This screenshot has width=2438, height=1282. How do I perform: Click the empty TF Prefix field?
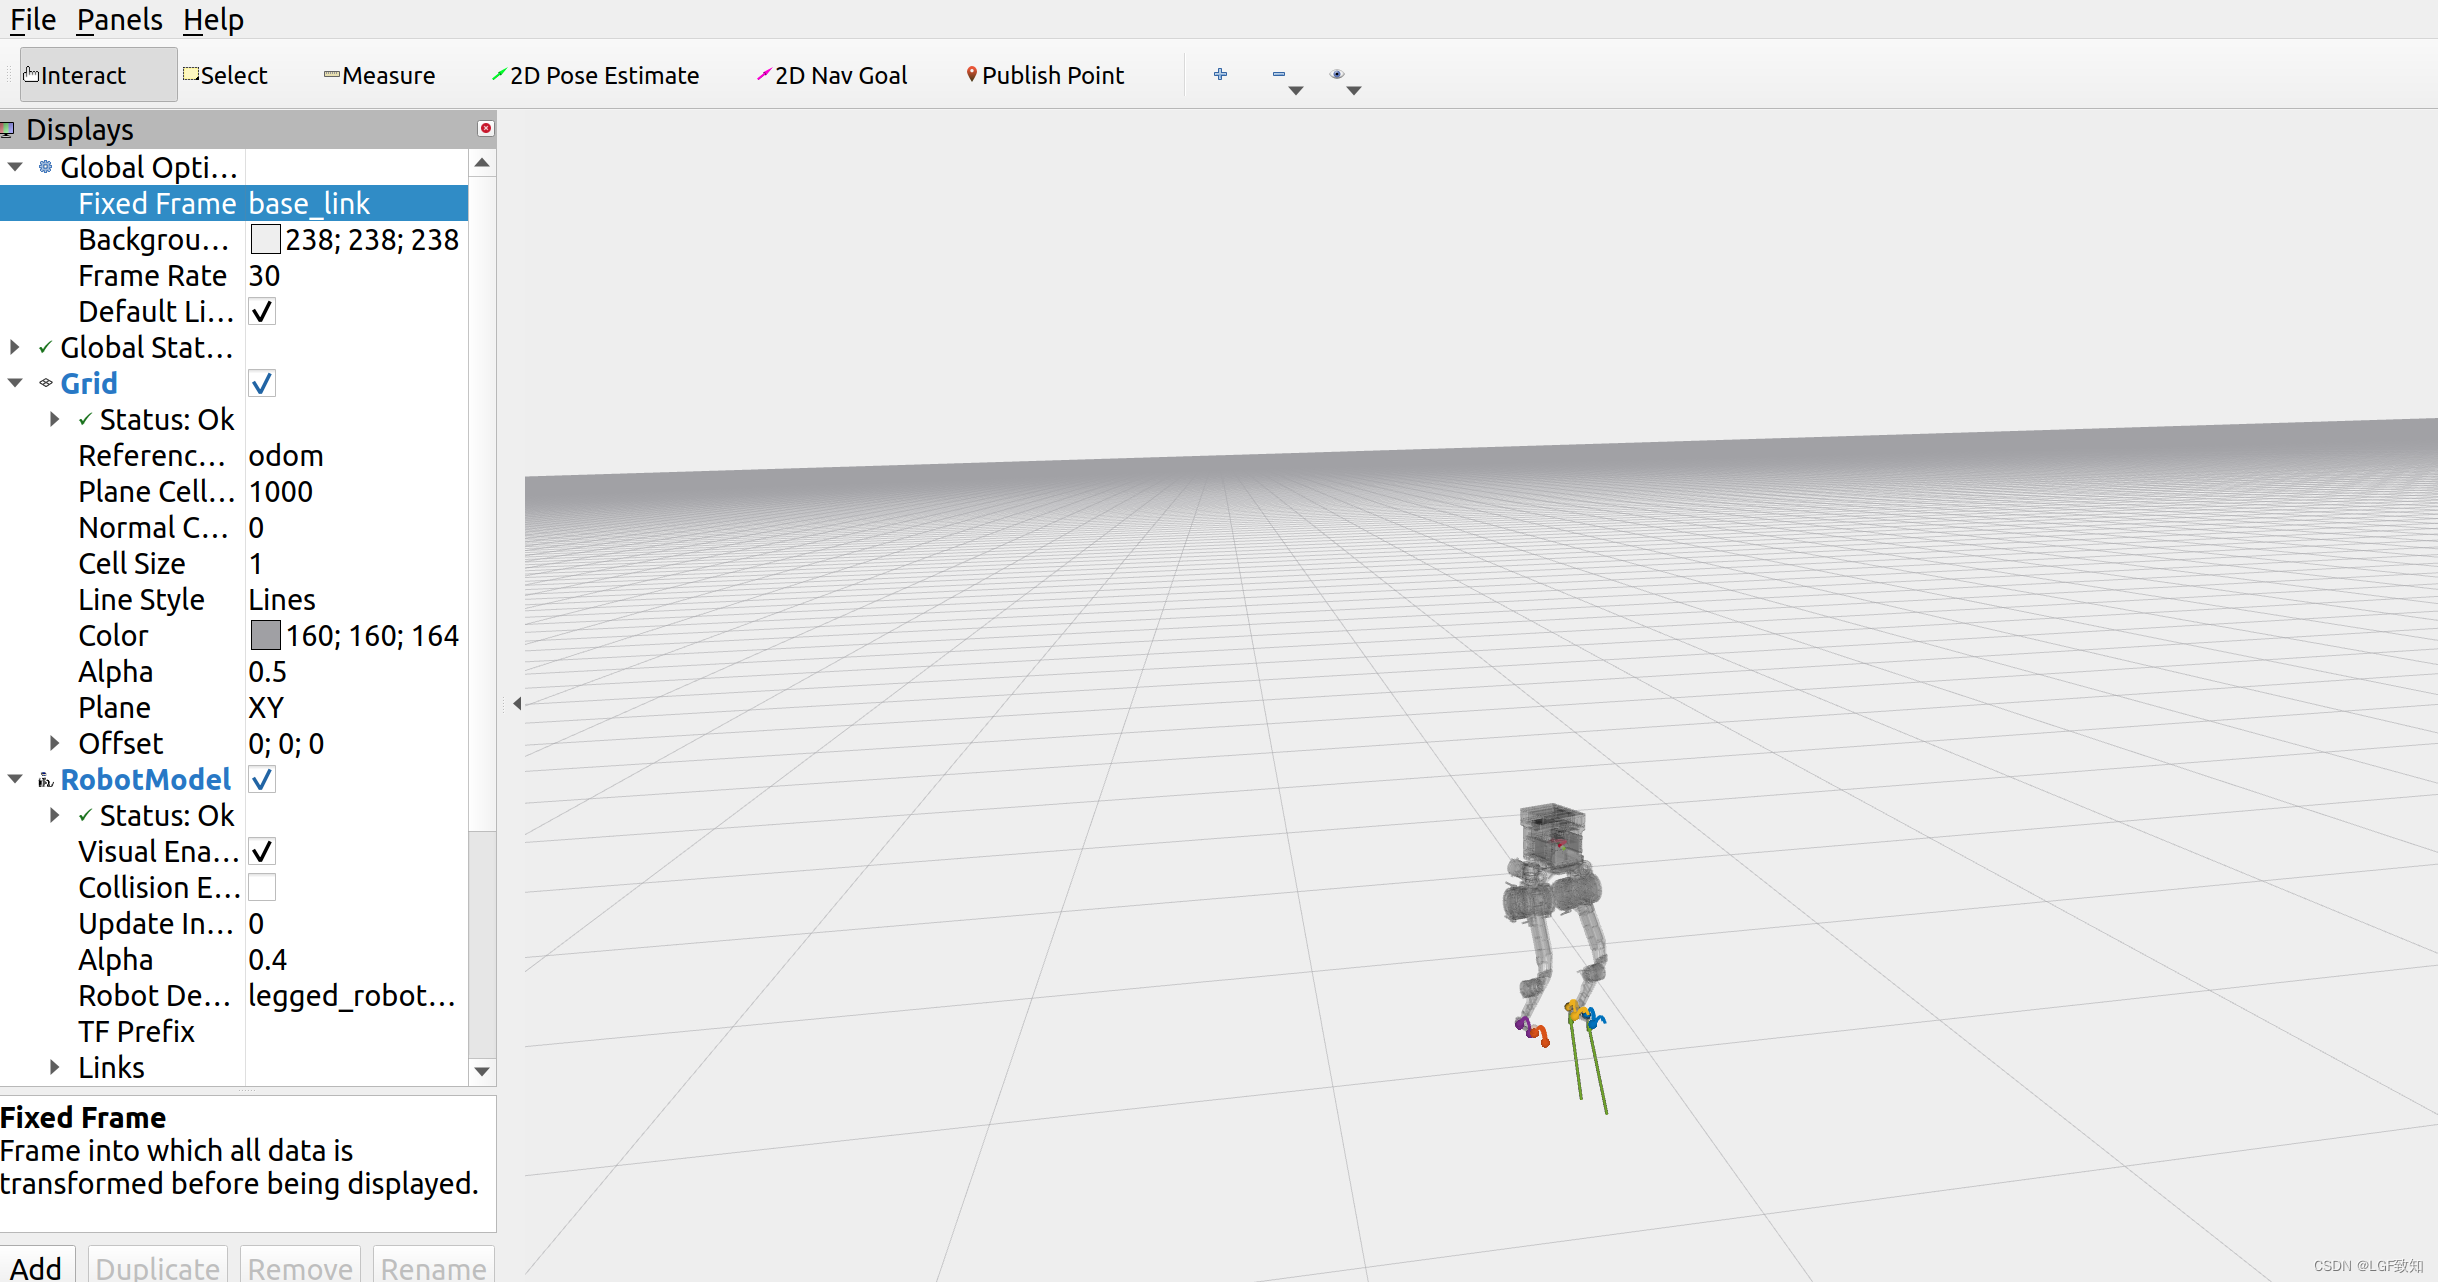(x=357, y=1032)
